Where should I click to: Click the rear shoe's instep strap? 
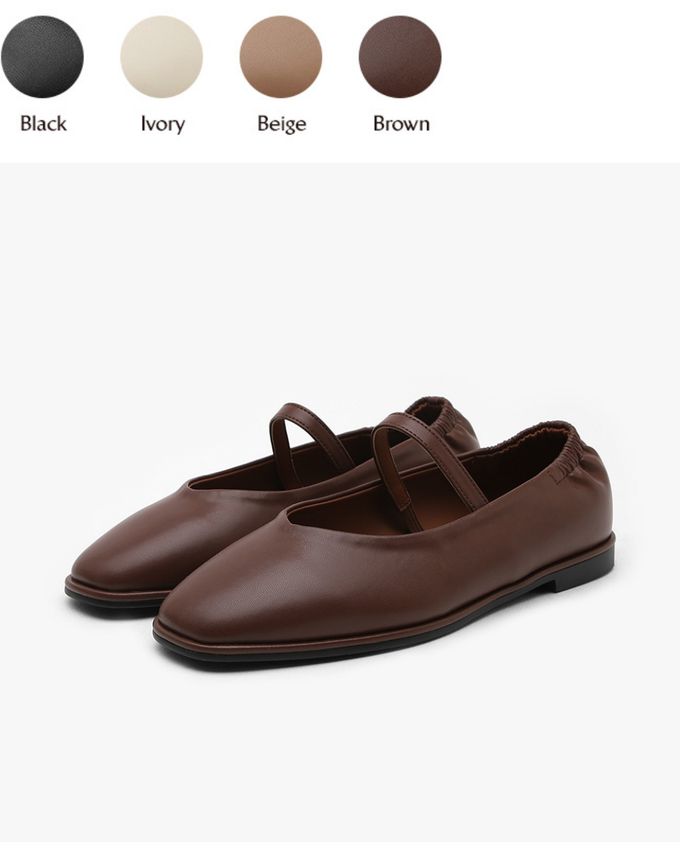tap(306, 439)
